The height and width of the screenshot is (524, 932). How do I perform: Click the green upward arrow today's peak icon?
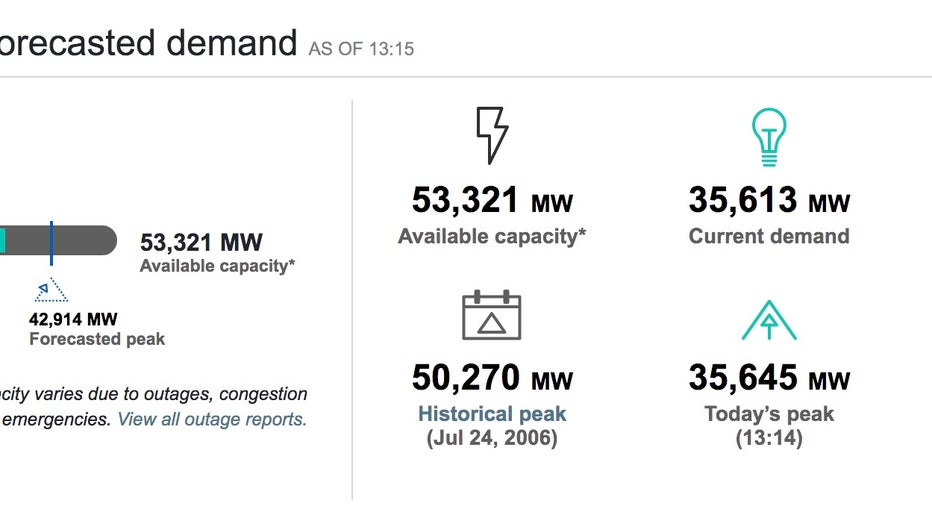tap(769, 320)
